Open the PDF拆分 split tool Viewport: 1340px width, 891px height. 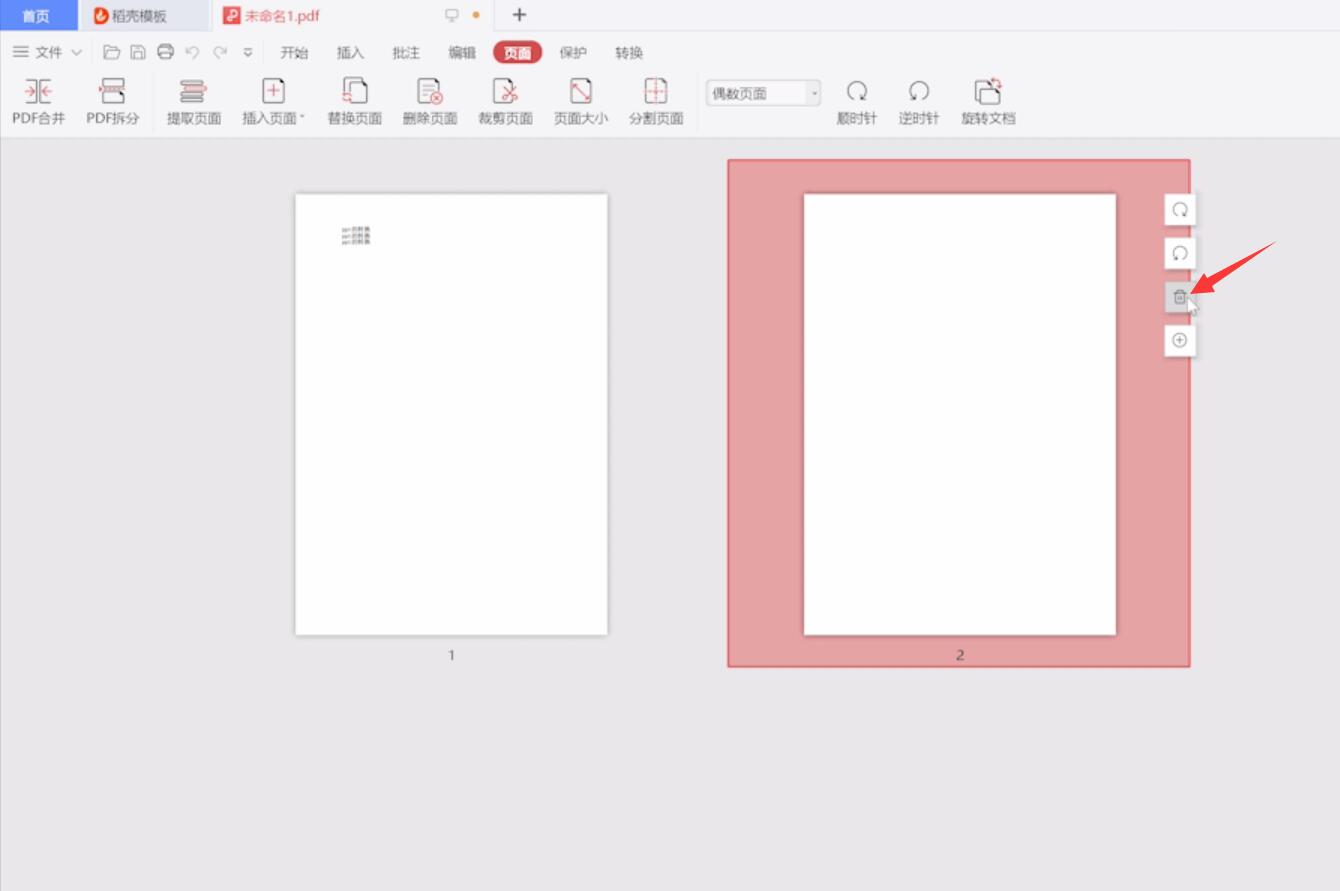(112, 102)
